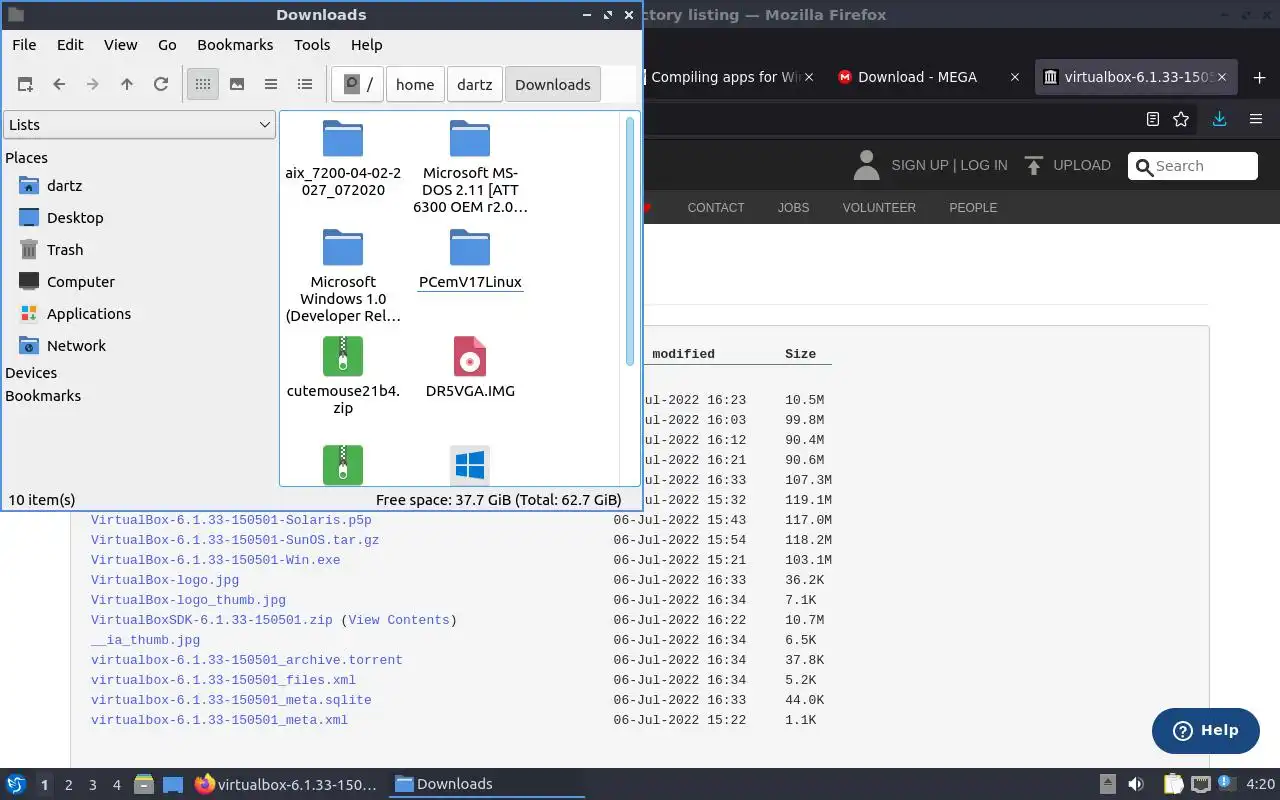The height and width of the screenshot is (800, 1280).
Task: Select the DR5VGA.IMG disk image
Action: click(x=470, y=367)
